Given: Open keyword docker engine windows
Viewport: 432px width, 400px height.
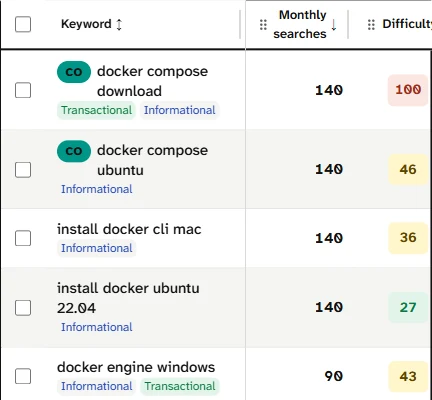Looking at the screenshot, I should tap(136, 367).
